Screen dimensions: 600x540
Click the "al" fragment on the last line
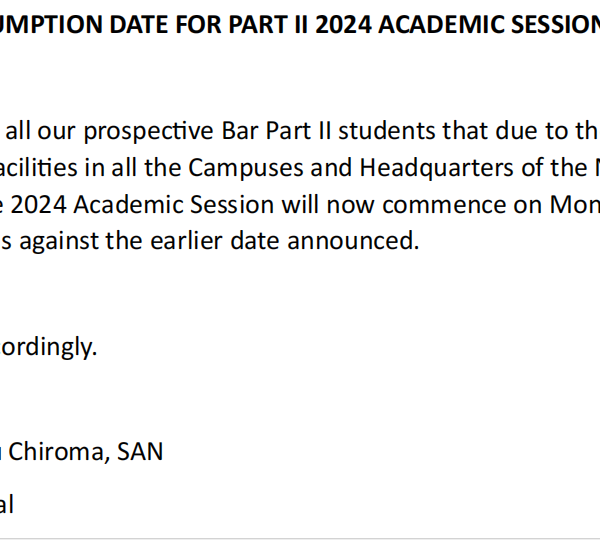(x=7, y=504)
